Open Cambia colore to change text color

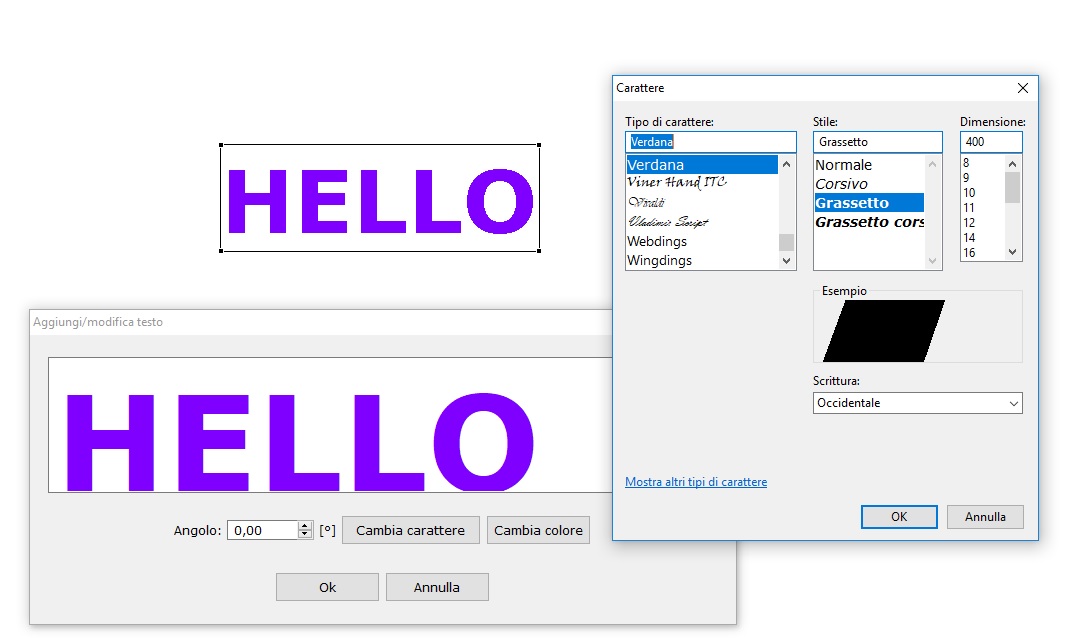[x=538, y=530]
